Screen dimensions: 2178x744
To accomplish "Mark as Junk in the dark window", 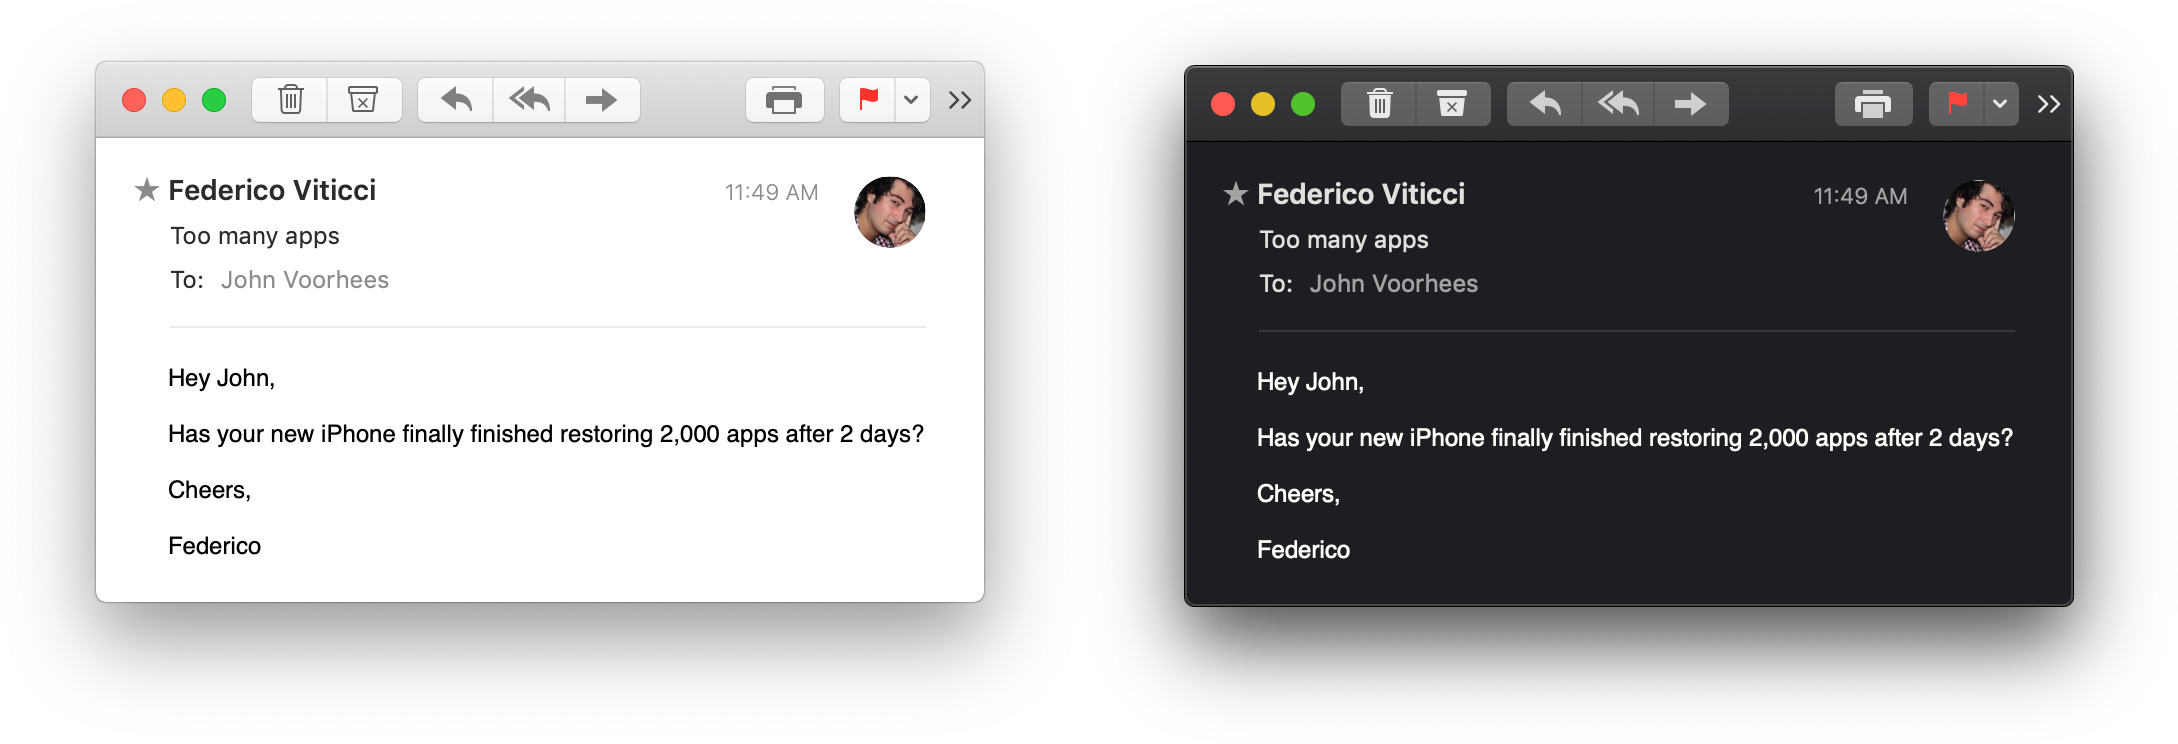I will [1453, 104].
